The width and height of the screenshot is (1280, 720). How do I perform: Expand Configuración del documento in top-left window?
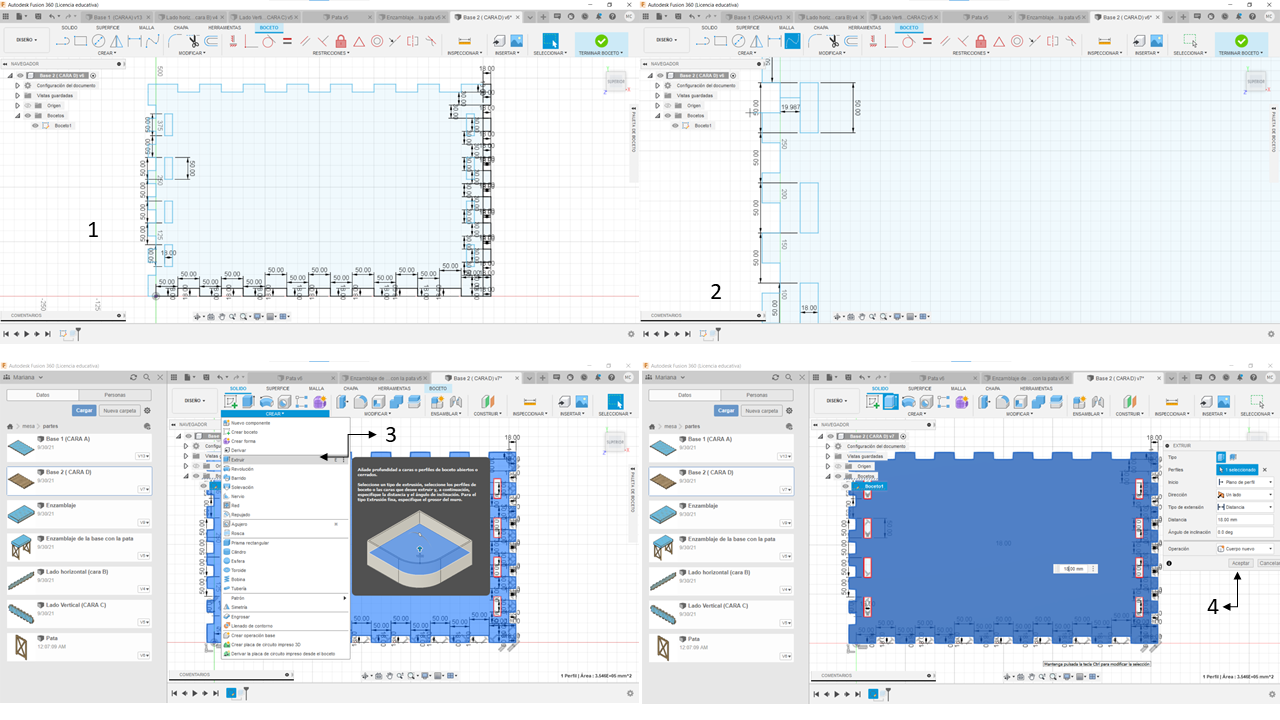(17, 85)
